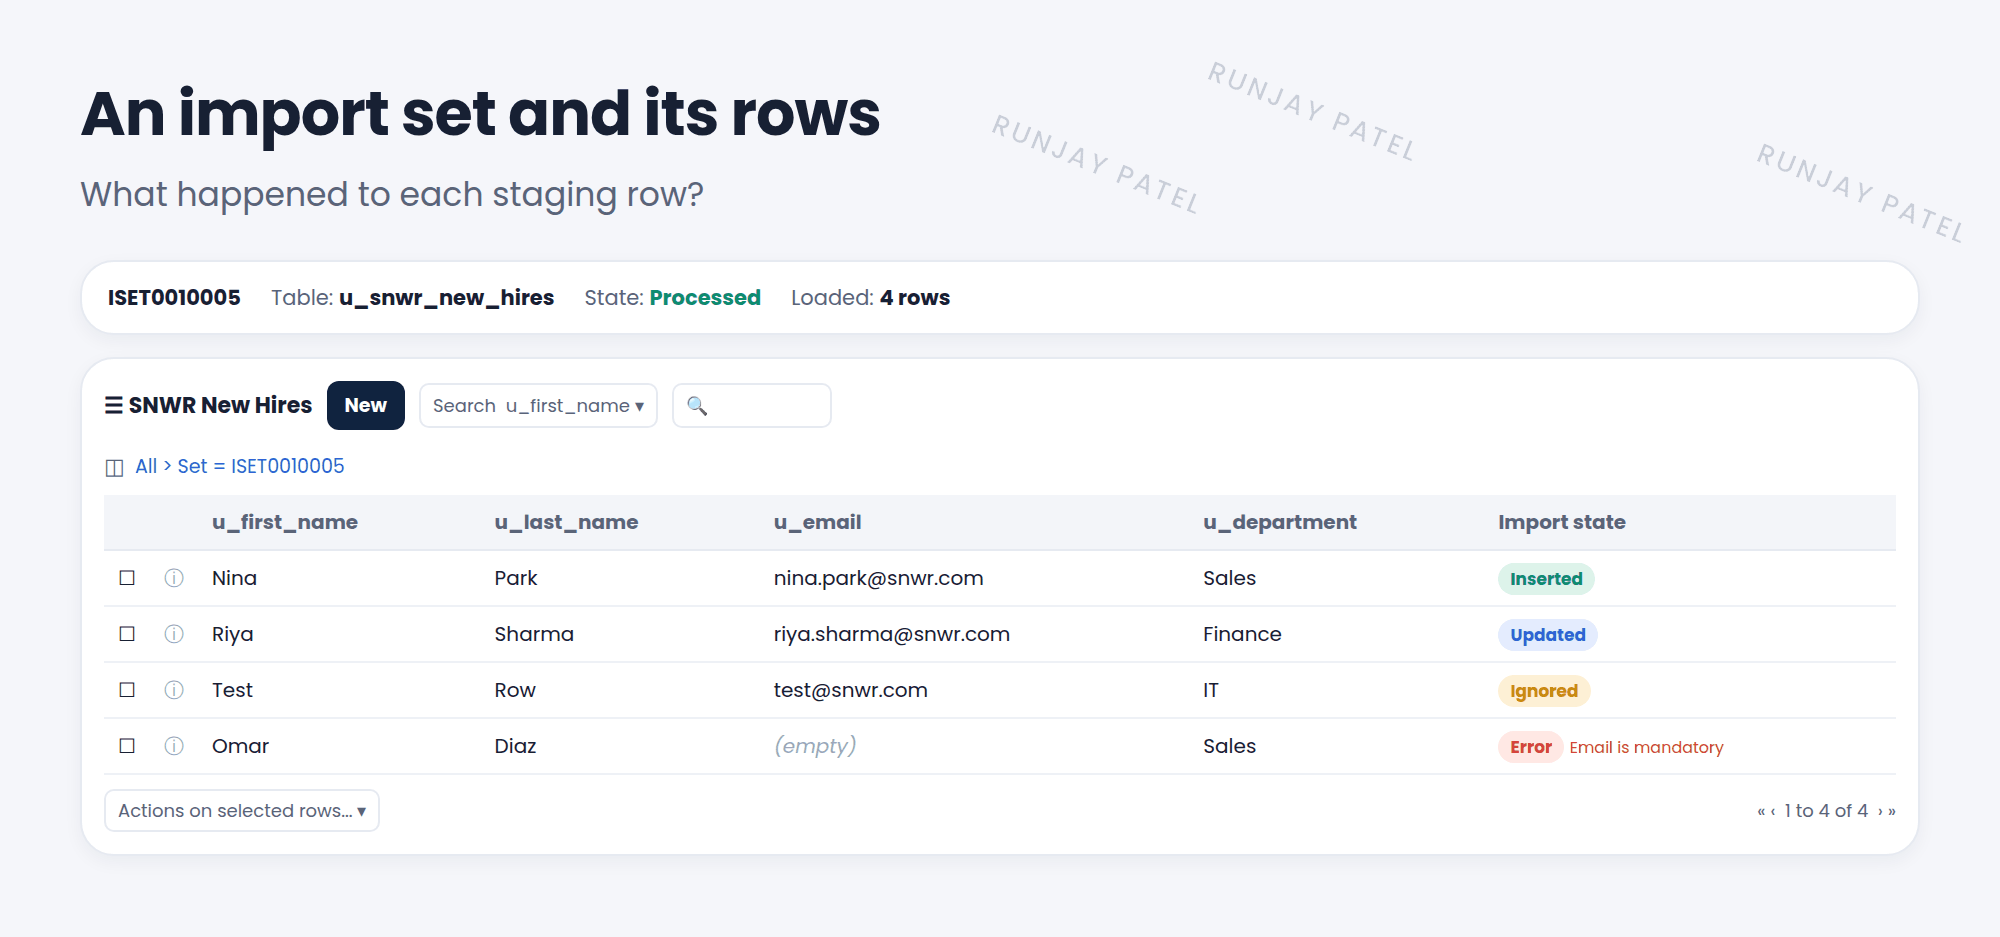Expand Actions on selected rows dropdown
This screenshot has height=937, width=2000.
click(242, 811)
